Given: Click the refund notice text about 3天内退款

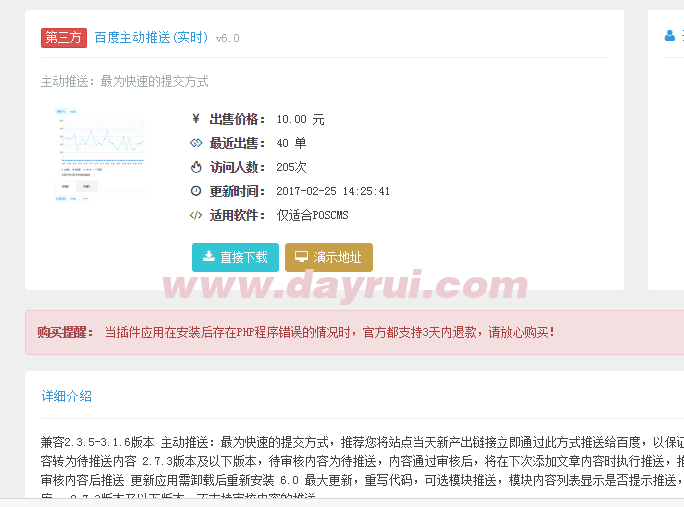Looking at the screenshot, I should click(330, 332).
